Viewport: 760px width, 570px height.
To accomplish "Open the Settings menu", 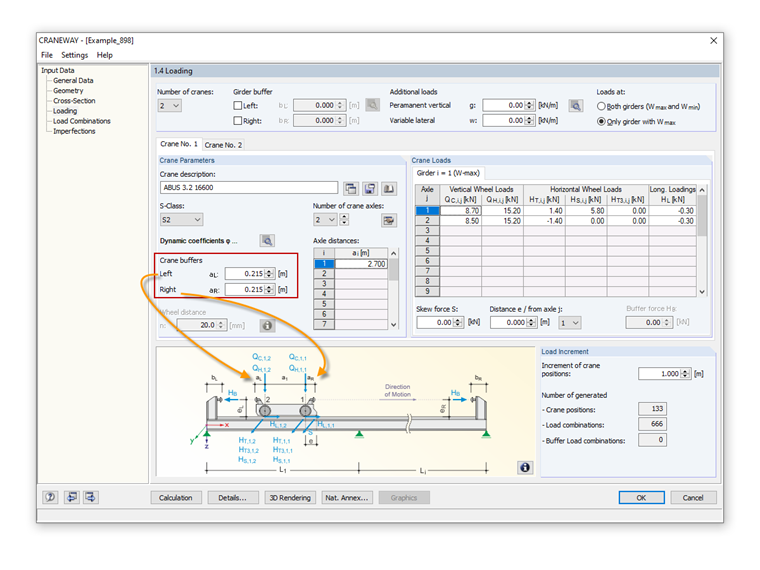I will click(x=74, y=55).
